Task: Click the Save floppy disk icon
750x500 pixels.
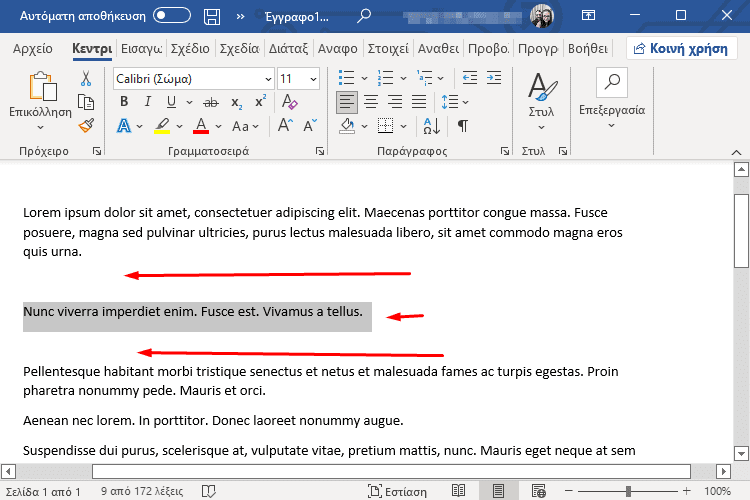Action: 212,17
